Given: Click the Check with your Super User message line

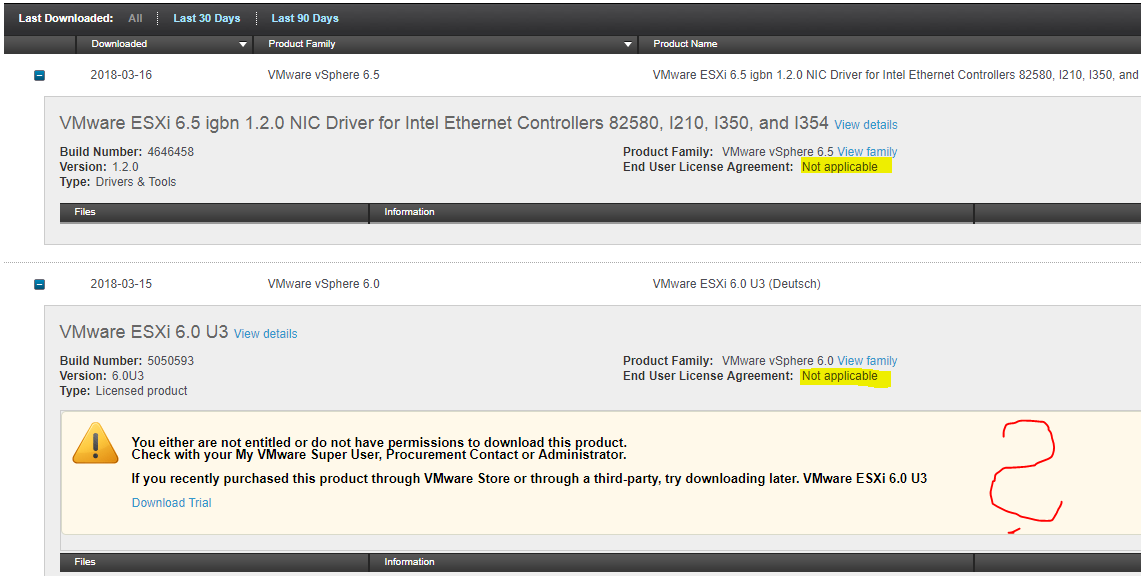Looking at the screenshot, I should click(379, 455).
